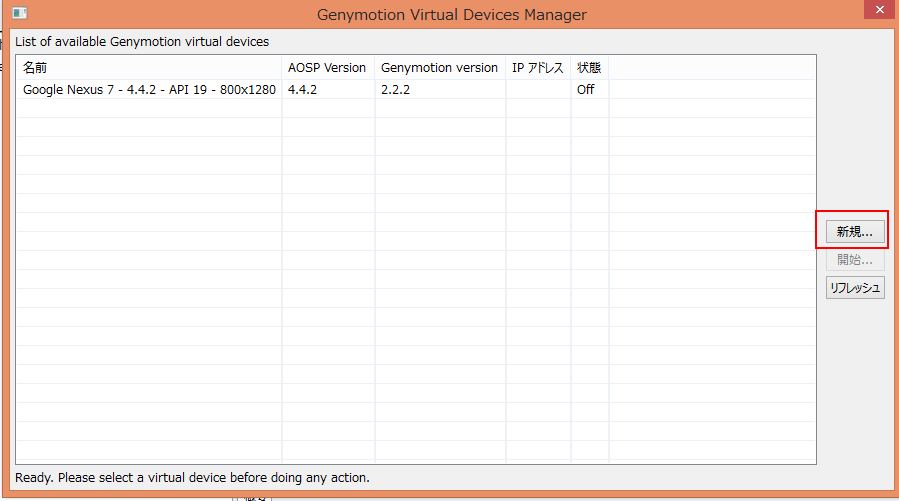Select the 2.2.2 Genymotion version cell

tap(440, 89)
